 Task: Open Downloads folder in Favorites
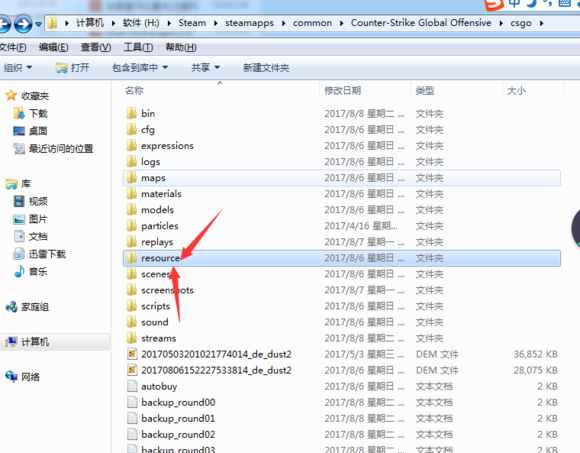(x=31, y=113)
